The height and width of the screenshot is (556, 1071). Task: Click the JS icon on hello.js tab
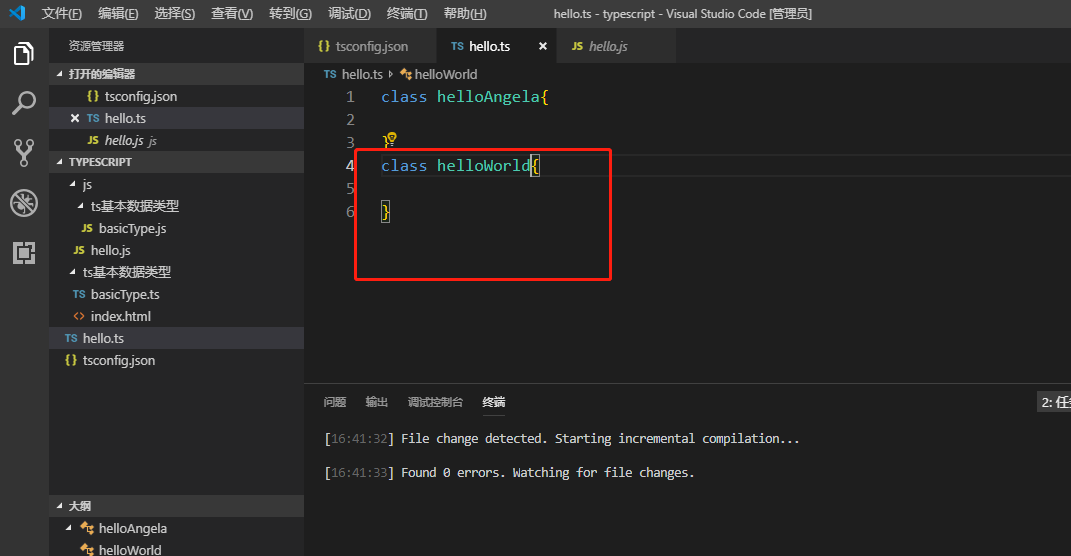pos(577,46)
